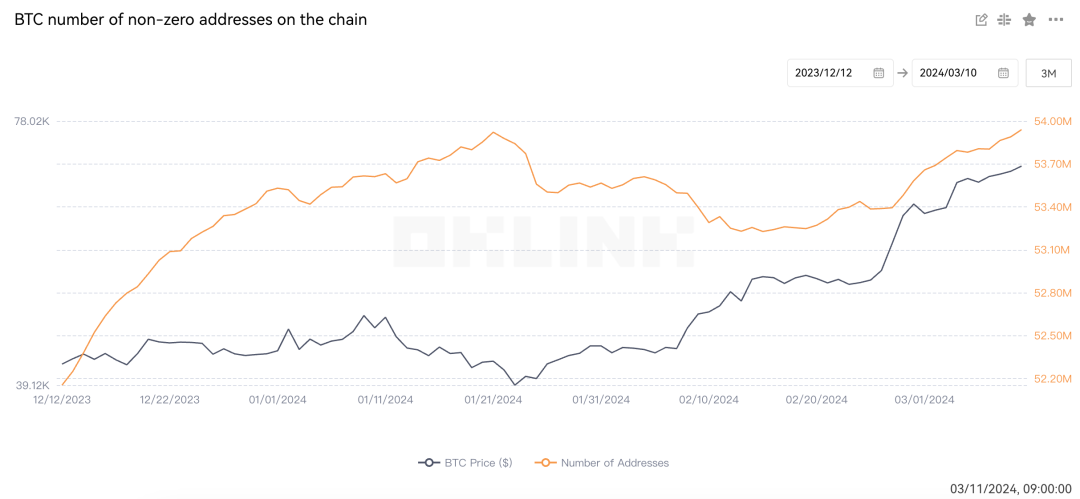
Task: Click the 54.00M right axis label
Action: (x=1052, y=121)
